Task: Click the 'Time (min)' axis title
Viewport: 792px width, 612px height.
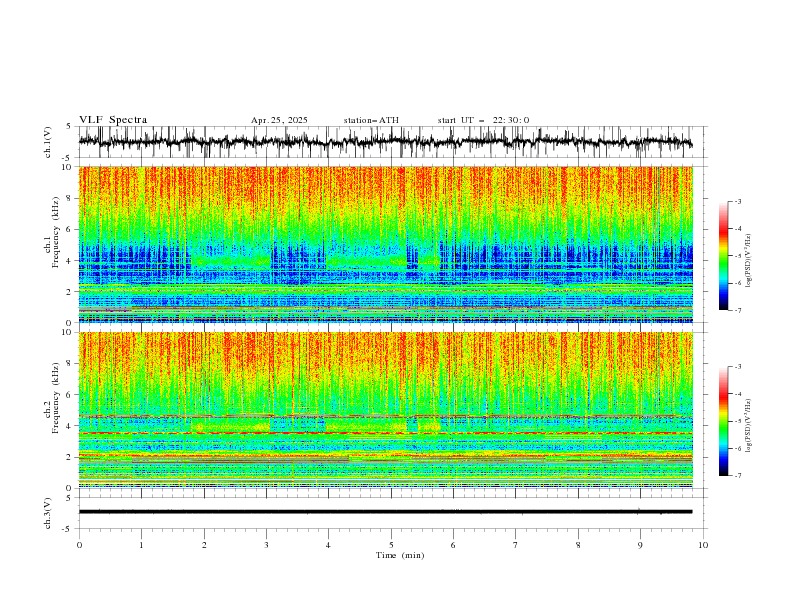Action: coord(400,555)
